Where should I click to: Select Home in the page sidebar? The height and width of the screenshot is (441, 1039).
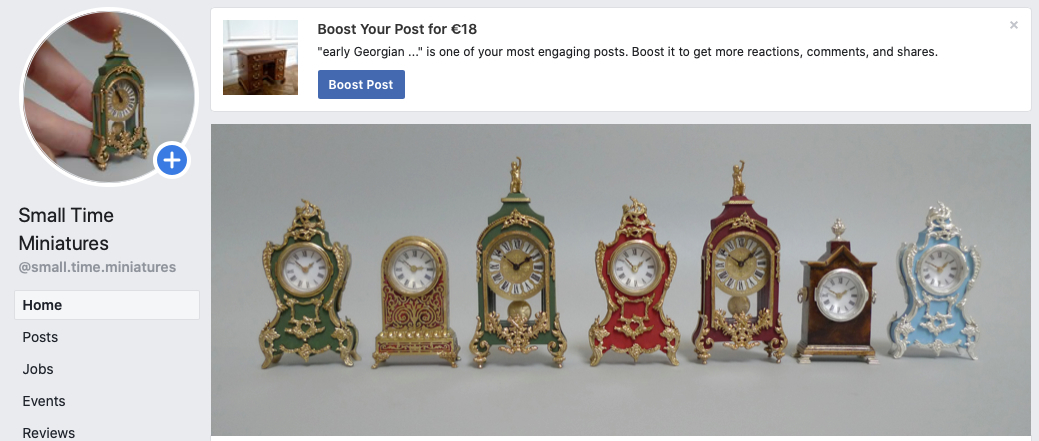[x=107, y=305]
